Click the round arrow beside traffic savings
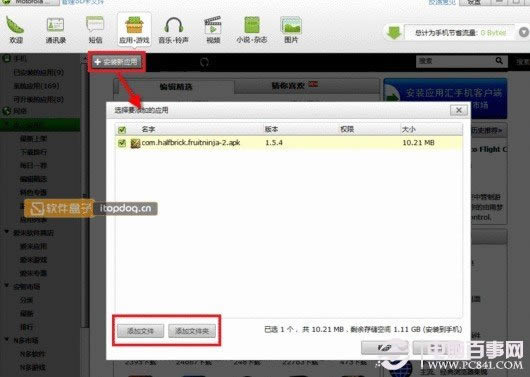The height and width of the screenshot is (377, 530). tap(524, 32)
